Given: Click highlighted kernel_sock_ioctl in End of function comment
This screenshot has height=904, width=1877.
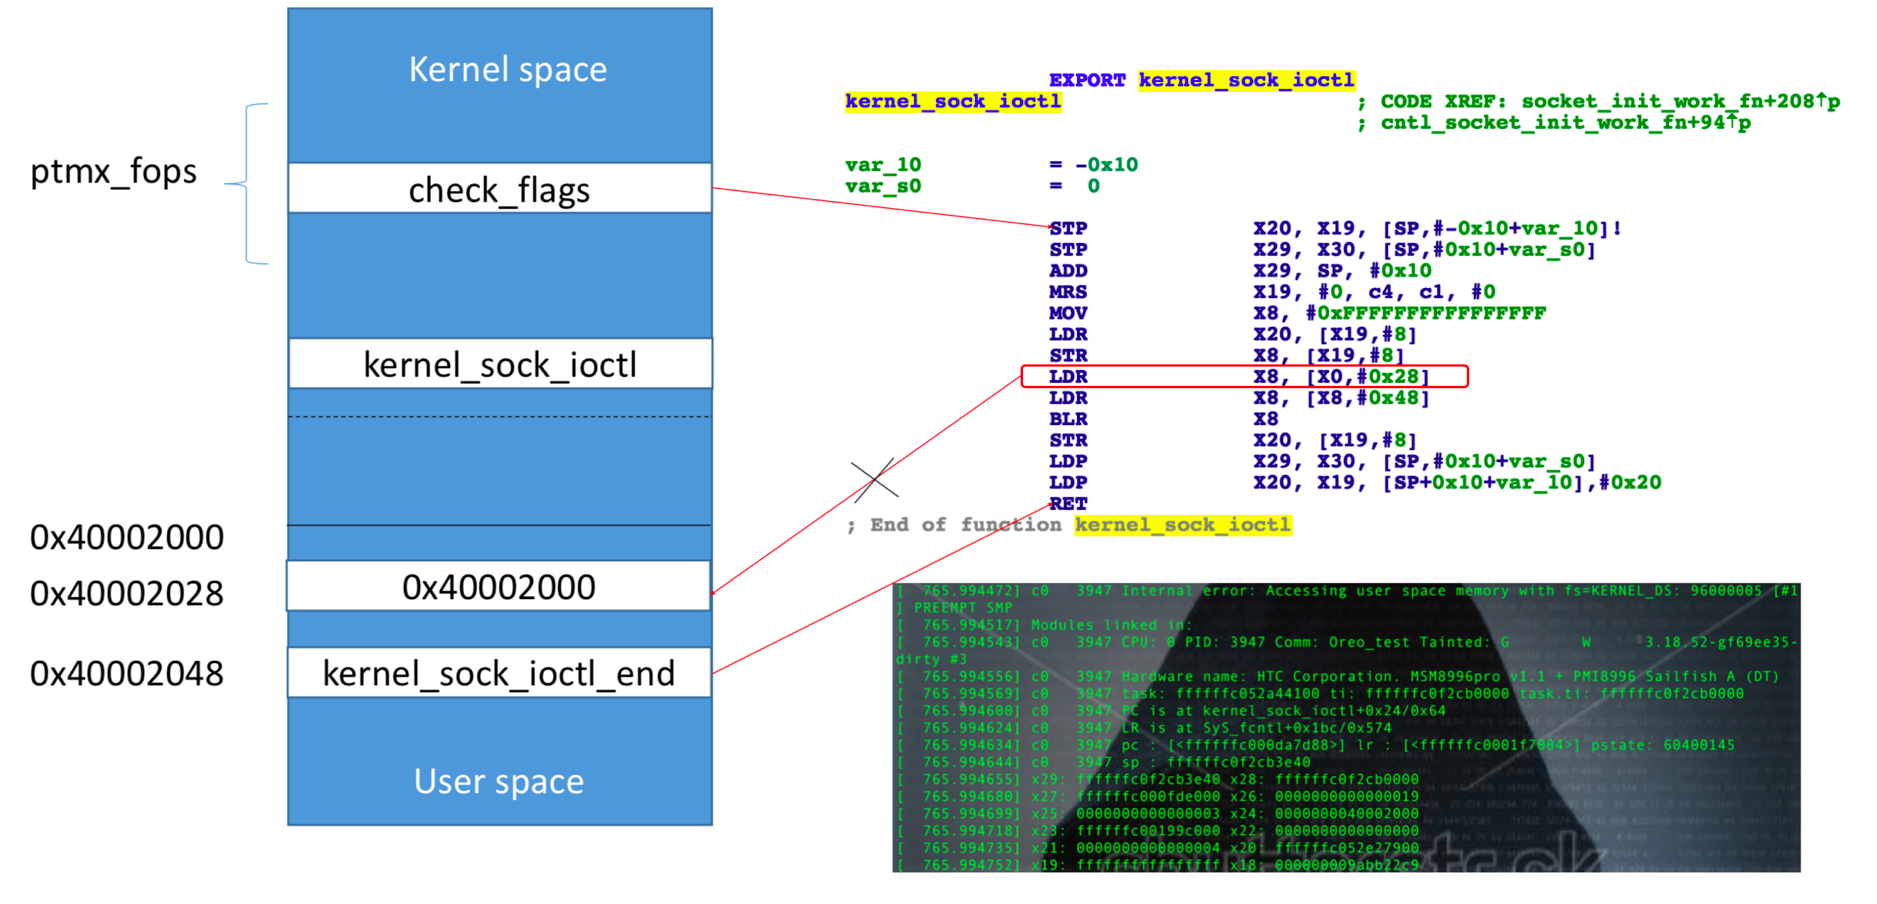Looking at the screenshot, I should point(1183,525).
